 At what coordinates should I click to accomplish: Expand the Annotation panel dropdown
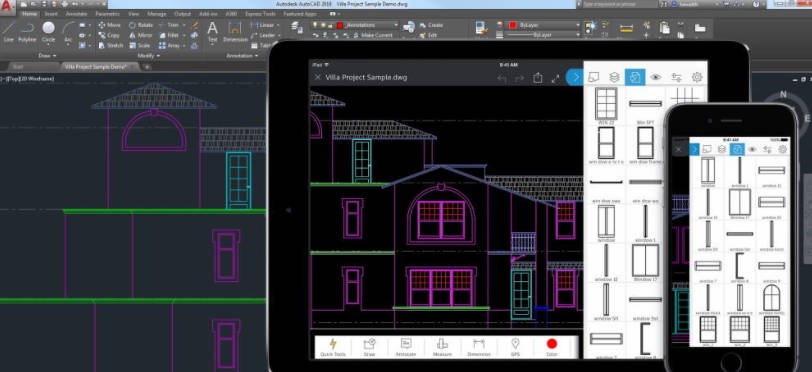pyautogui.click(x=242, y=55)
